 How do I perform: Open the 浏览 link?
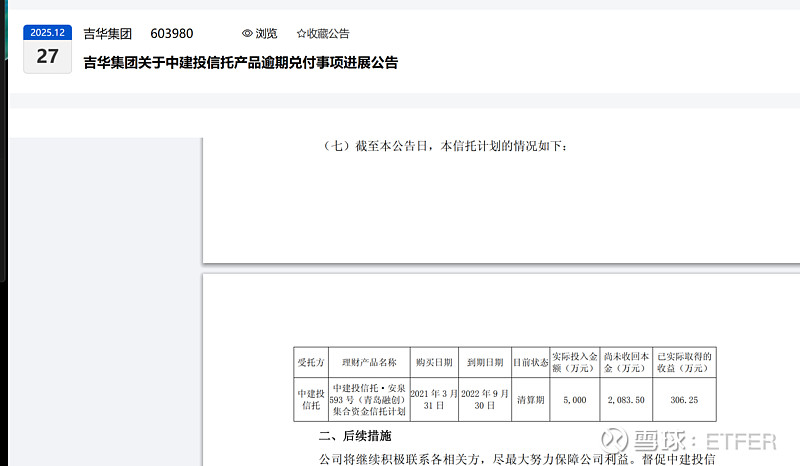(x=266, y=34)
